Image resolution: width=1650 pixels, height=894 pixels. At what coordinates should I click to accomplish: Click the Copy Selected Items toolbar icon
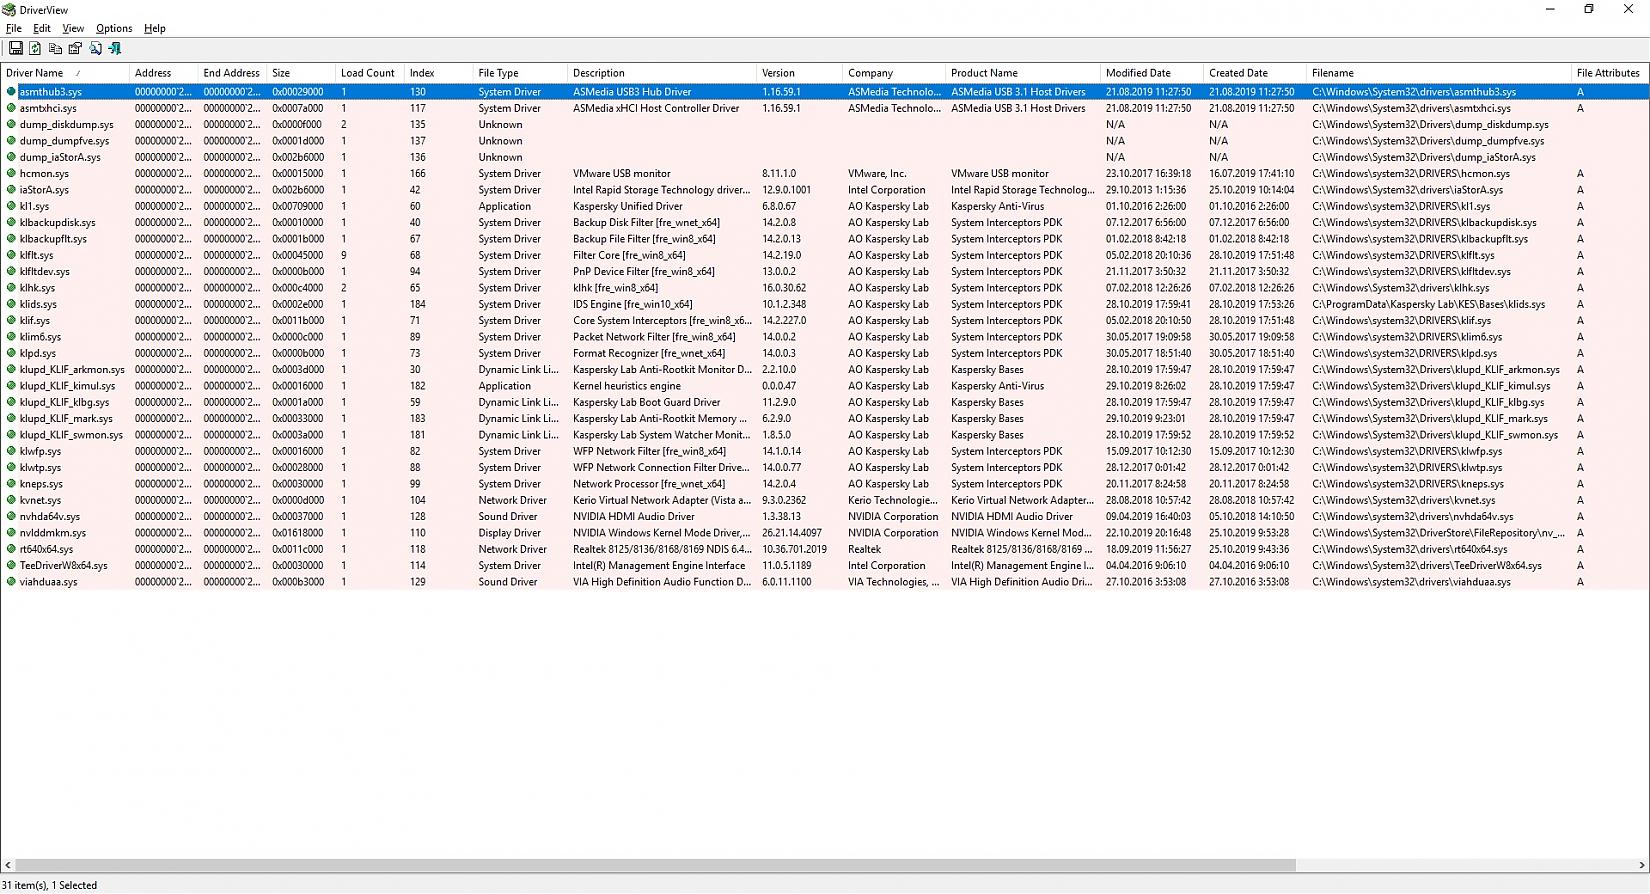click(55, 48)
